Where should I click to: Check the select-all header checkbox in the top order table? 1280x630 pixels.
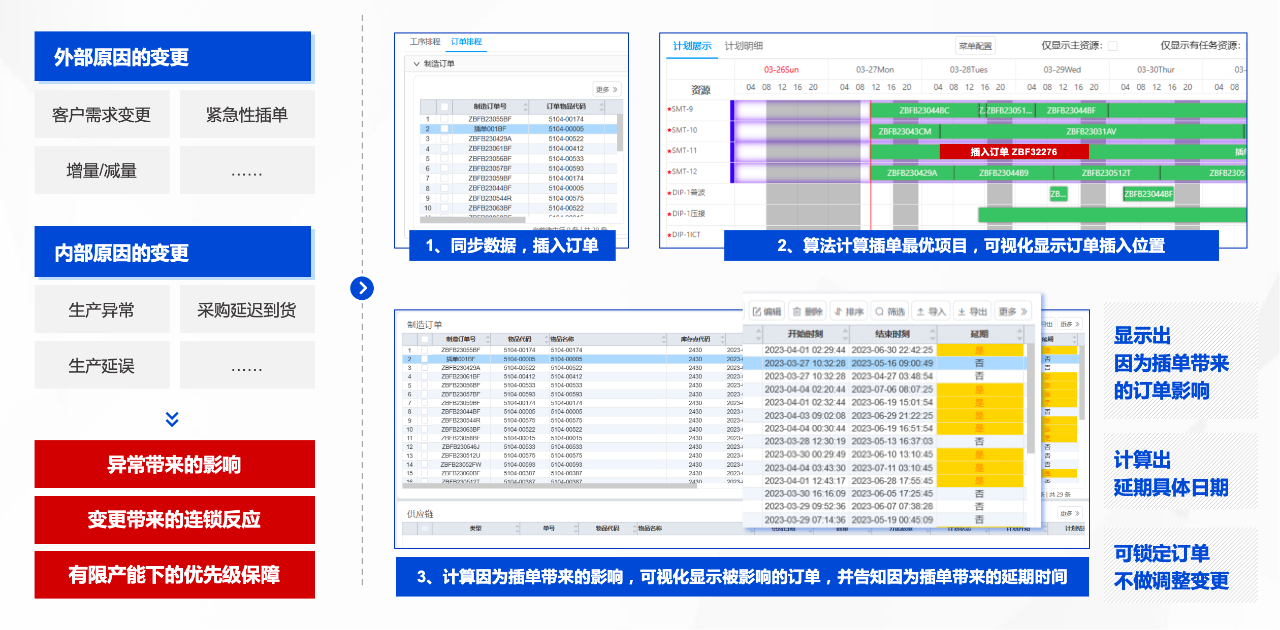pyautogui.click(x=444, y=106)
